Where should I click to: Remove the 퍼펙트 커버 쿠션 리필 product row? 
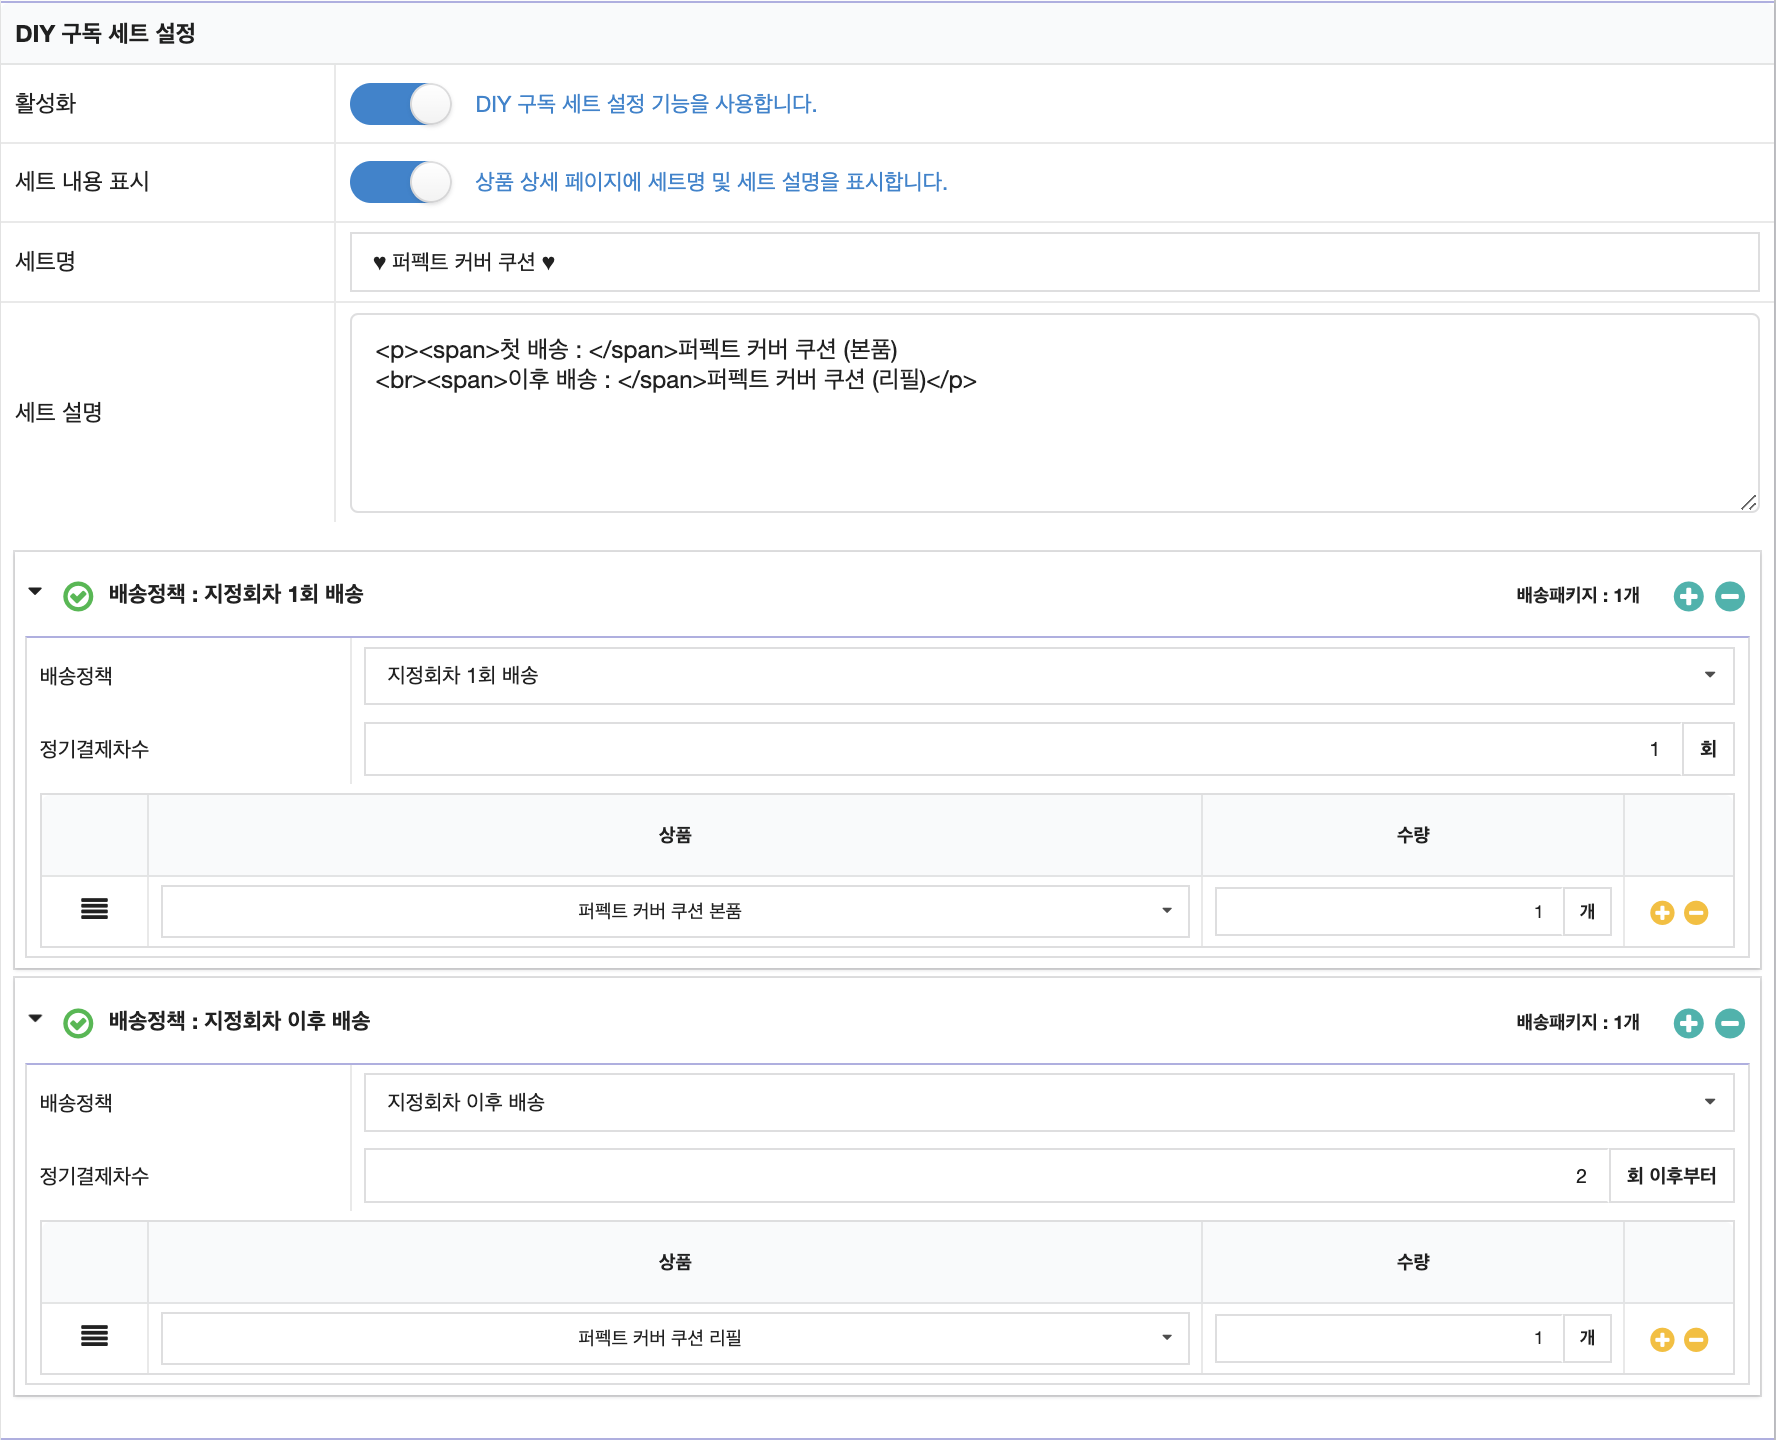pos(1696,1339)
